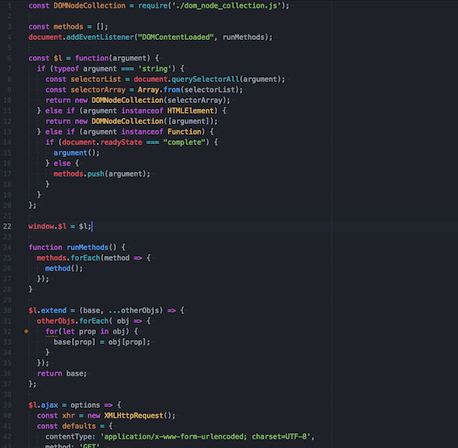Click addEventListener on line 4
Viewport: 458px width, 448px height.
coord(100,37)
